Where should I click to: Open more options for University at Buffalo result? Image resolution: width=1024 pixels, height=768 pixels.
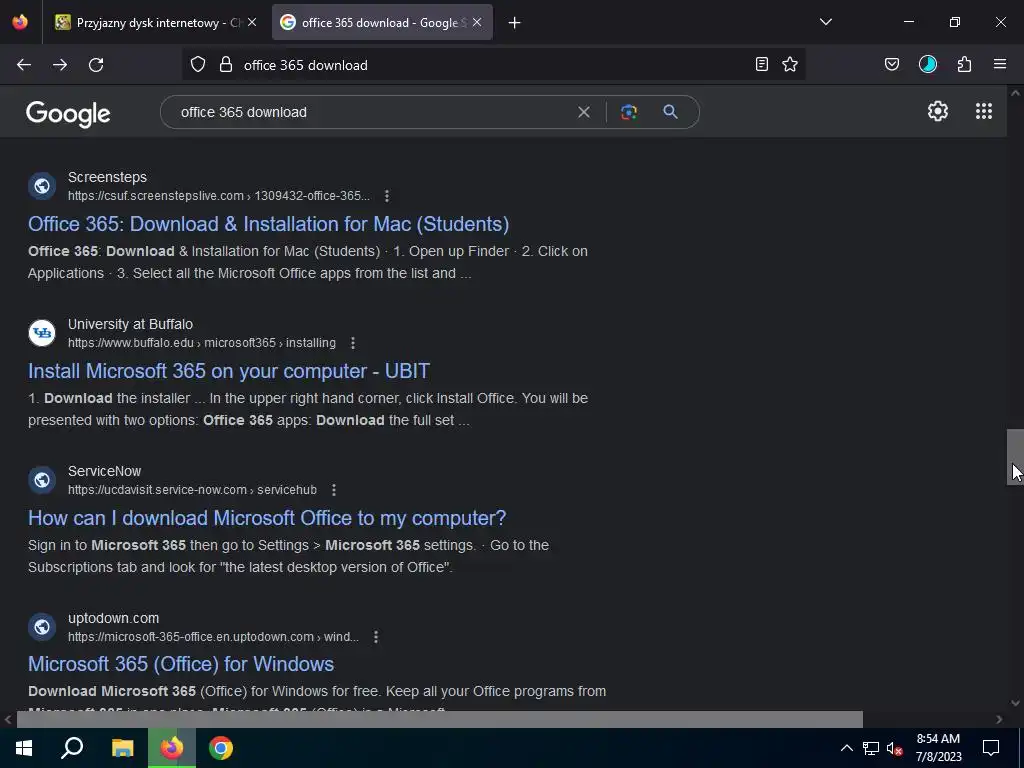[353, 343]
